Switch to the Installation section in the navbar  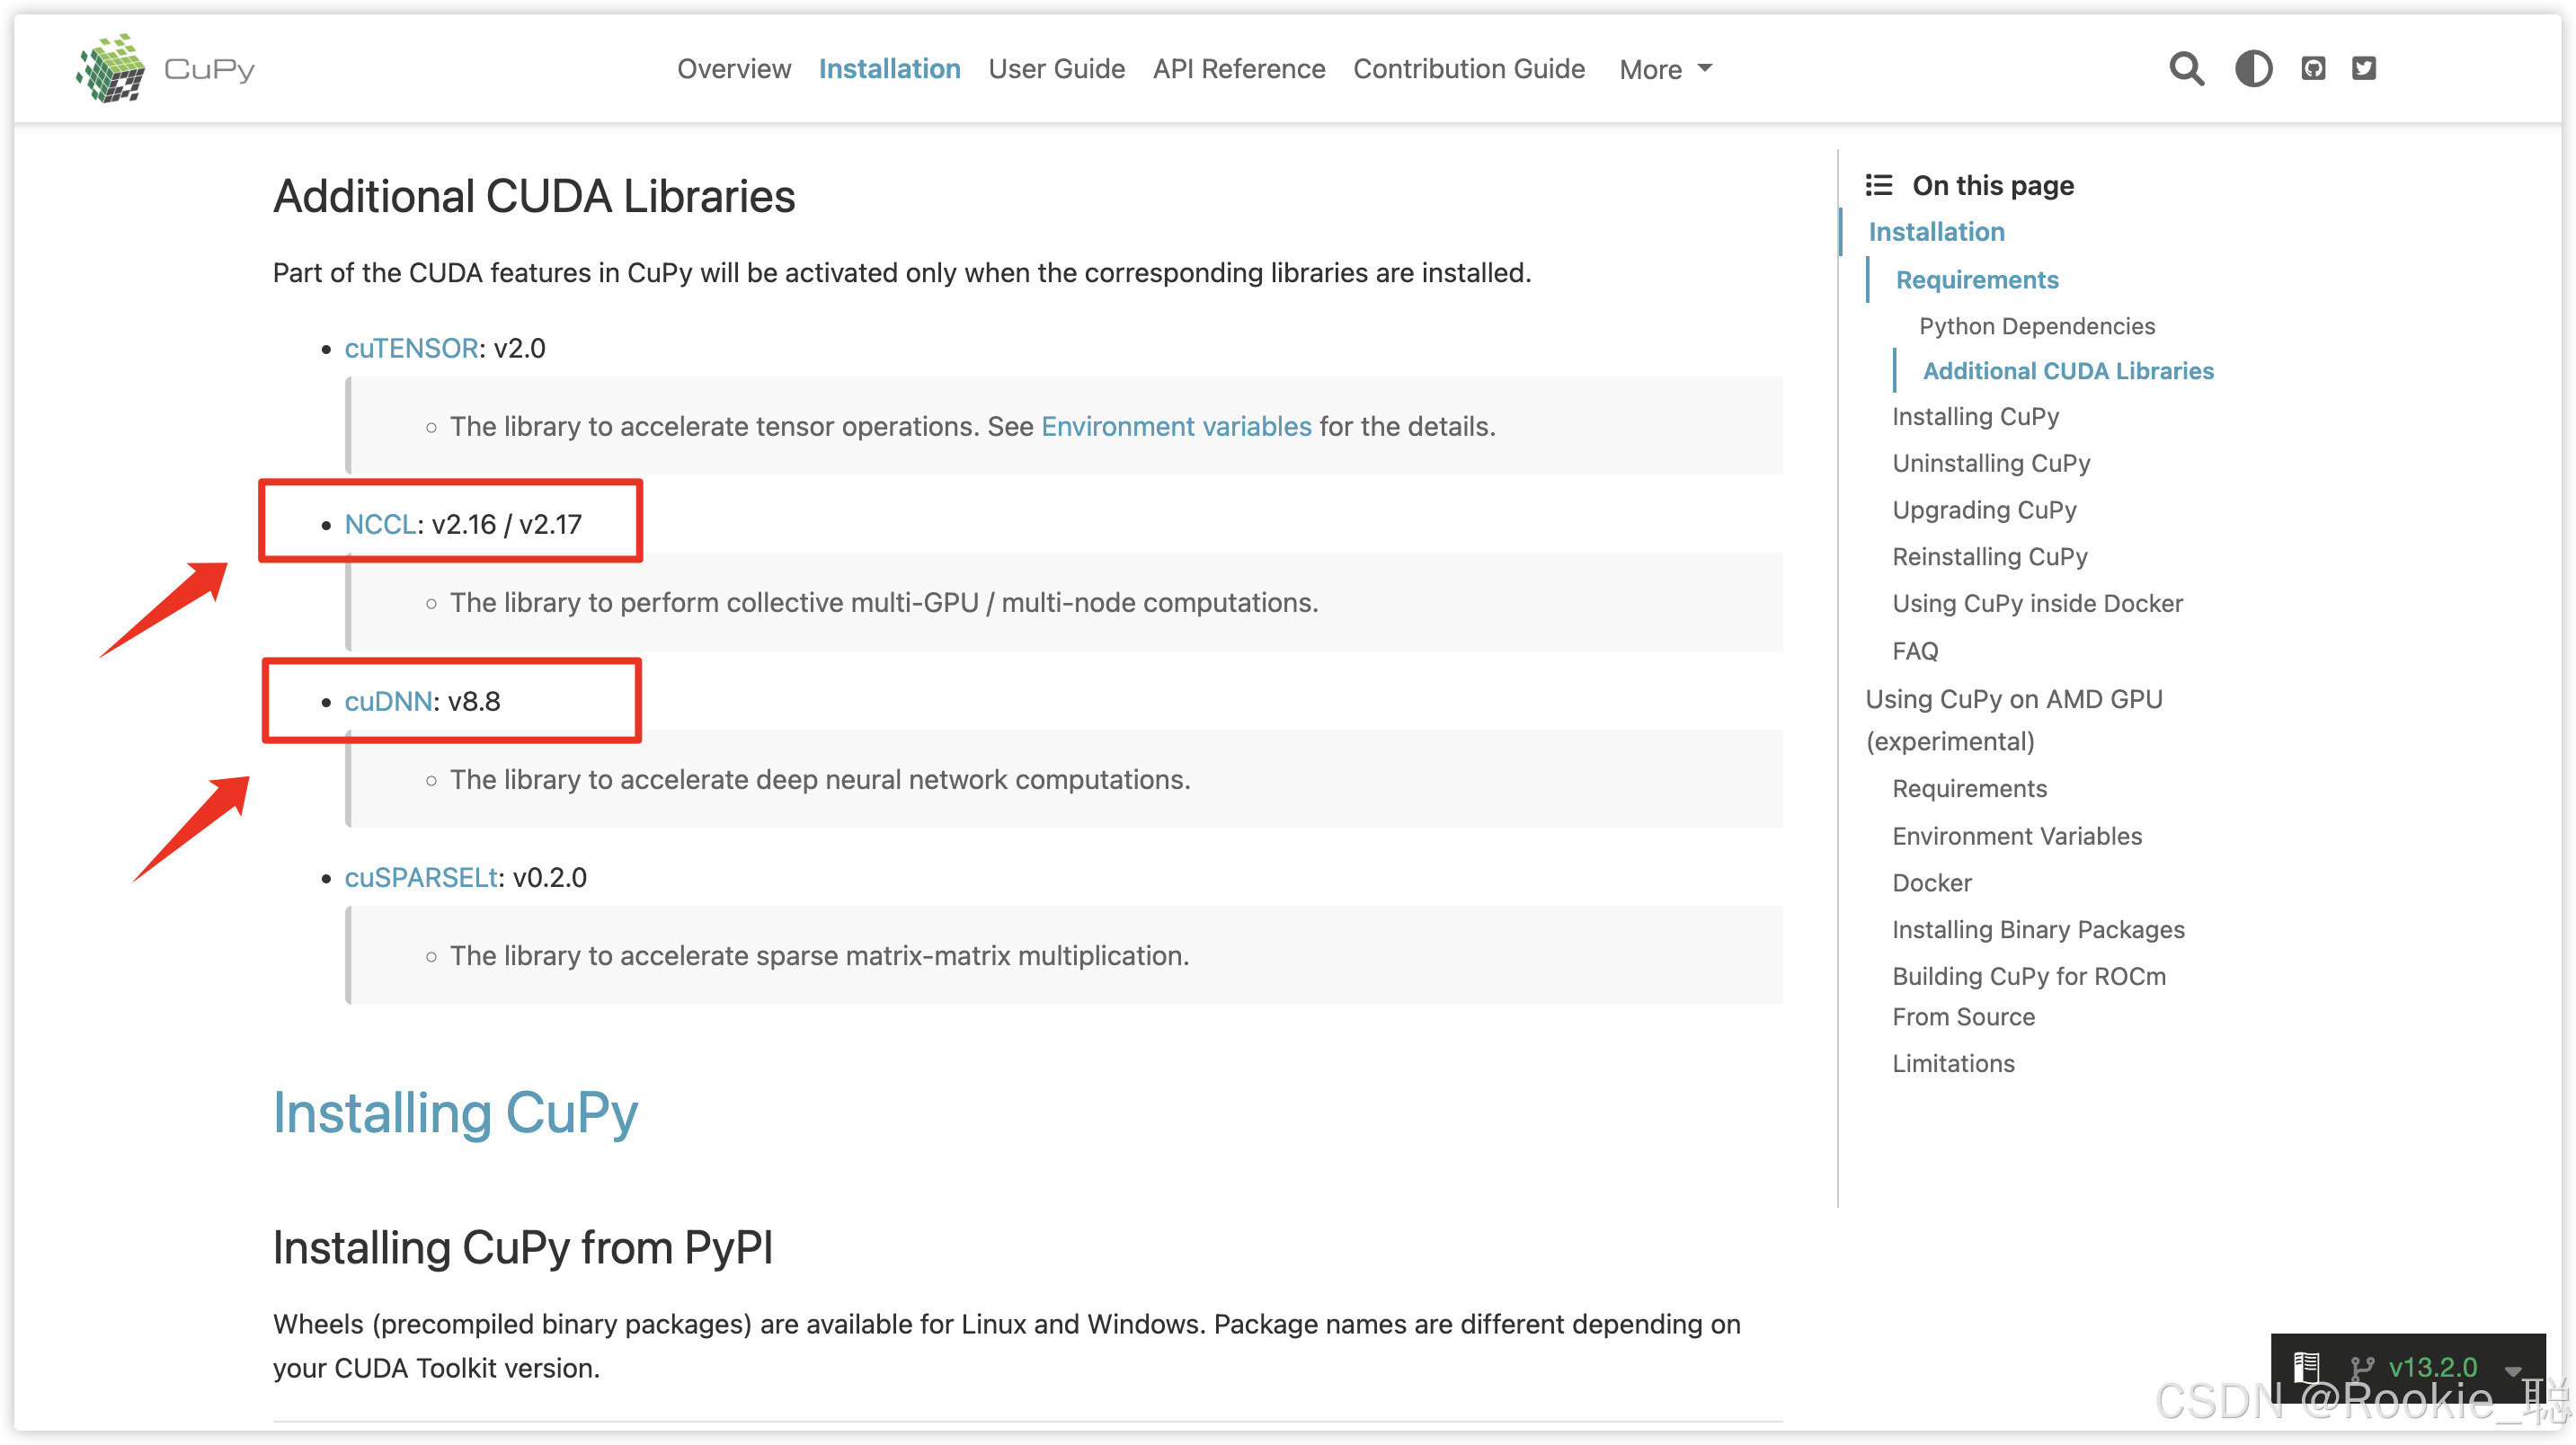(x=889, y=68)
